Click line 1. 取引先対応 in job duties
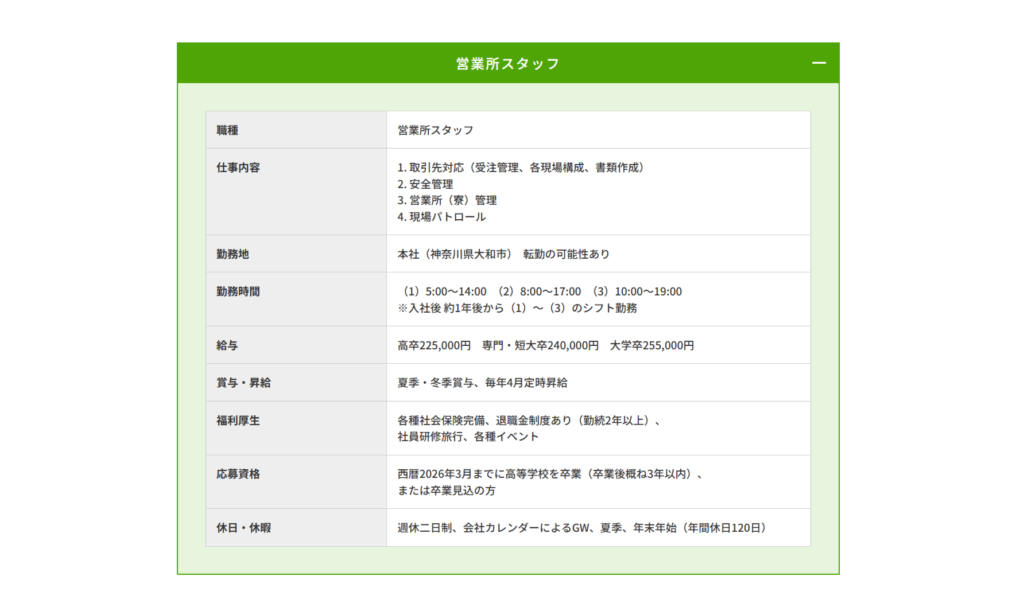 pos(522,168)
